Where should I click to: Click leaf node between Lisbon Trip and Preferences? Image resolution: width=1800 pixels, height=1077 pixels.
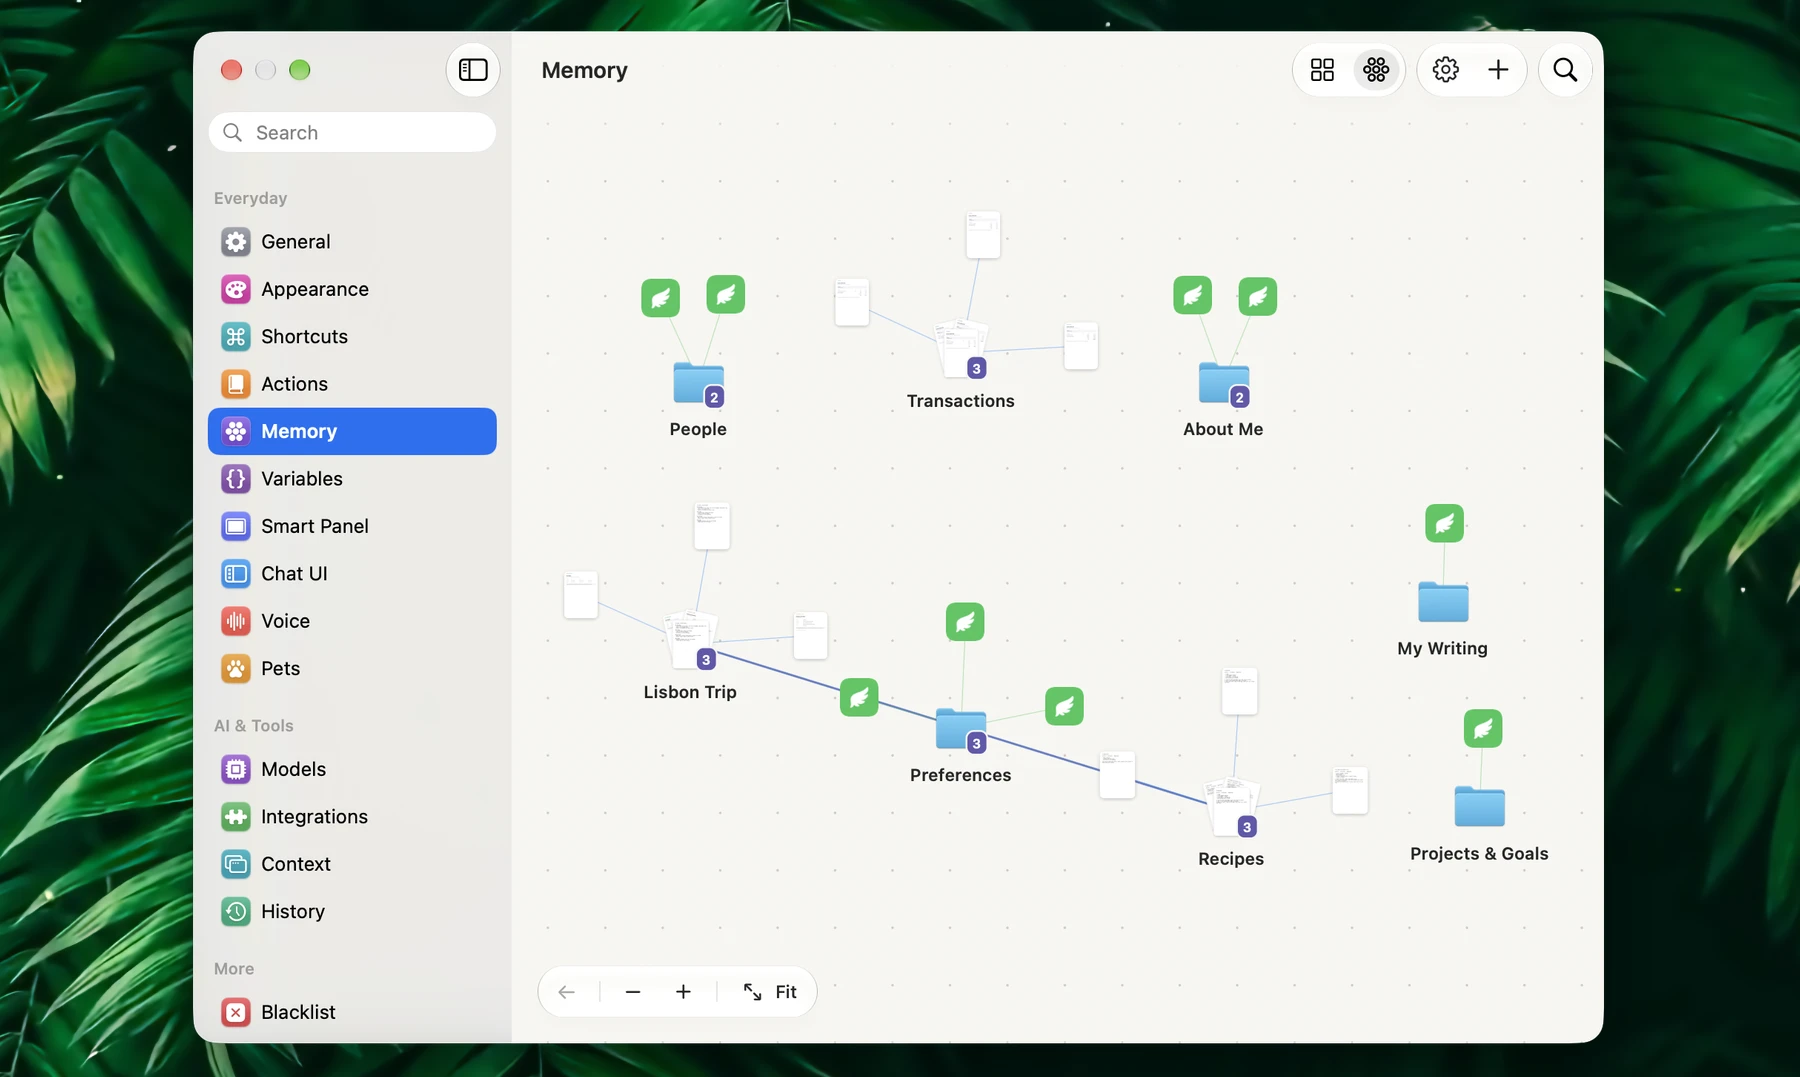coord(859,697)
